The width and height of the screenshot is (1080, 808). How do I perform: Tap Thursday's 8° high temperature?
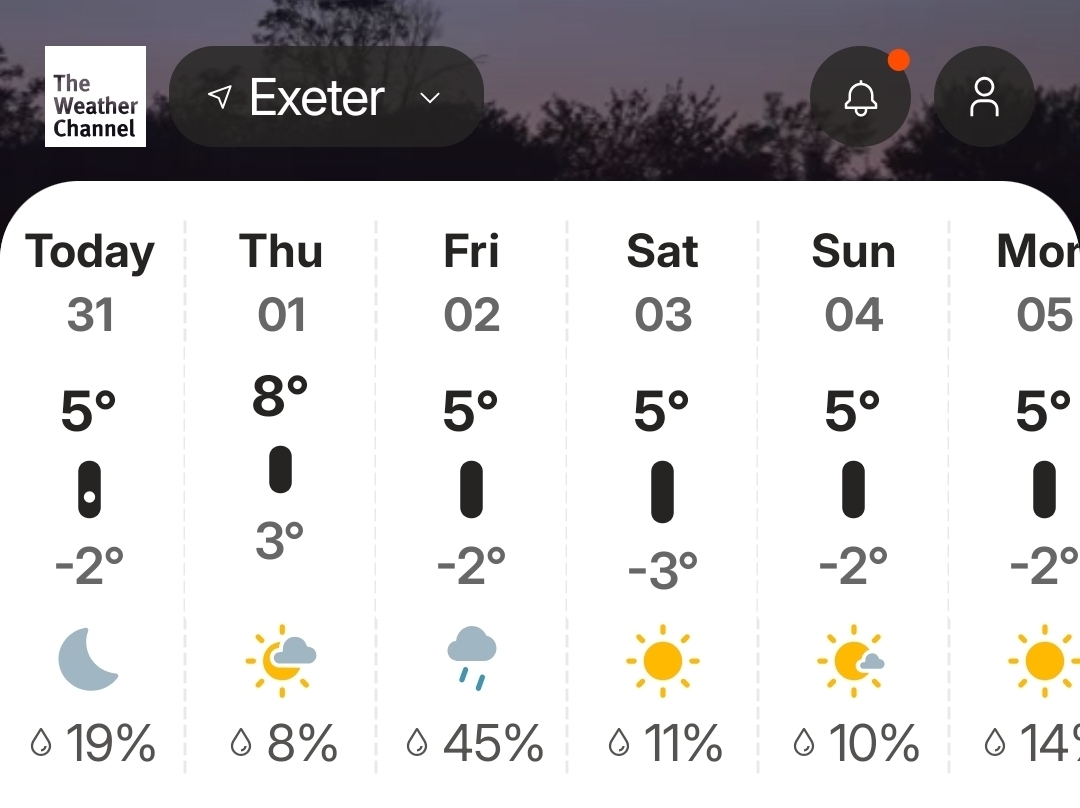(280, 396)
